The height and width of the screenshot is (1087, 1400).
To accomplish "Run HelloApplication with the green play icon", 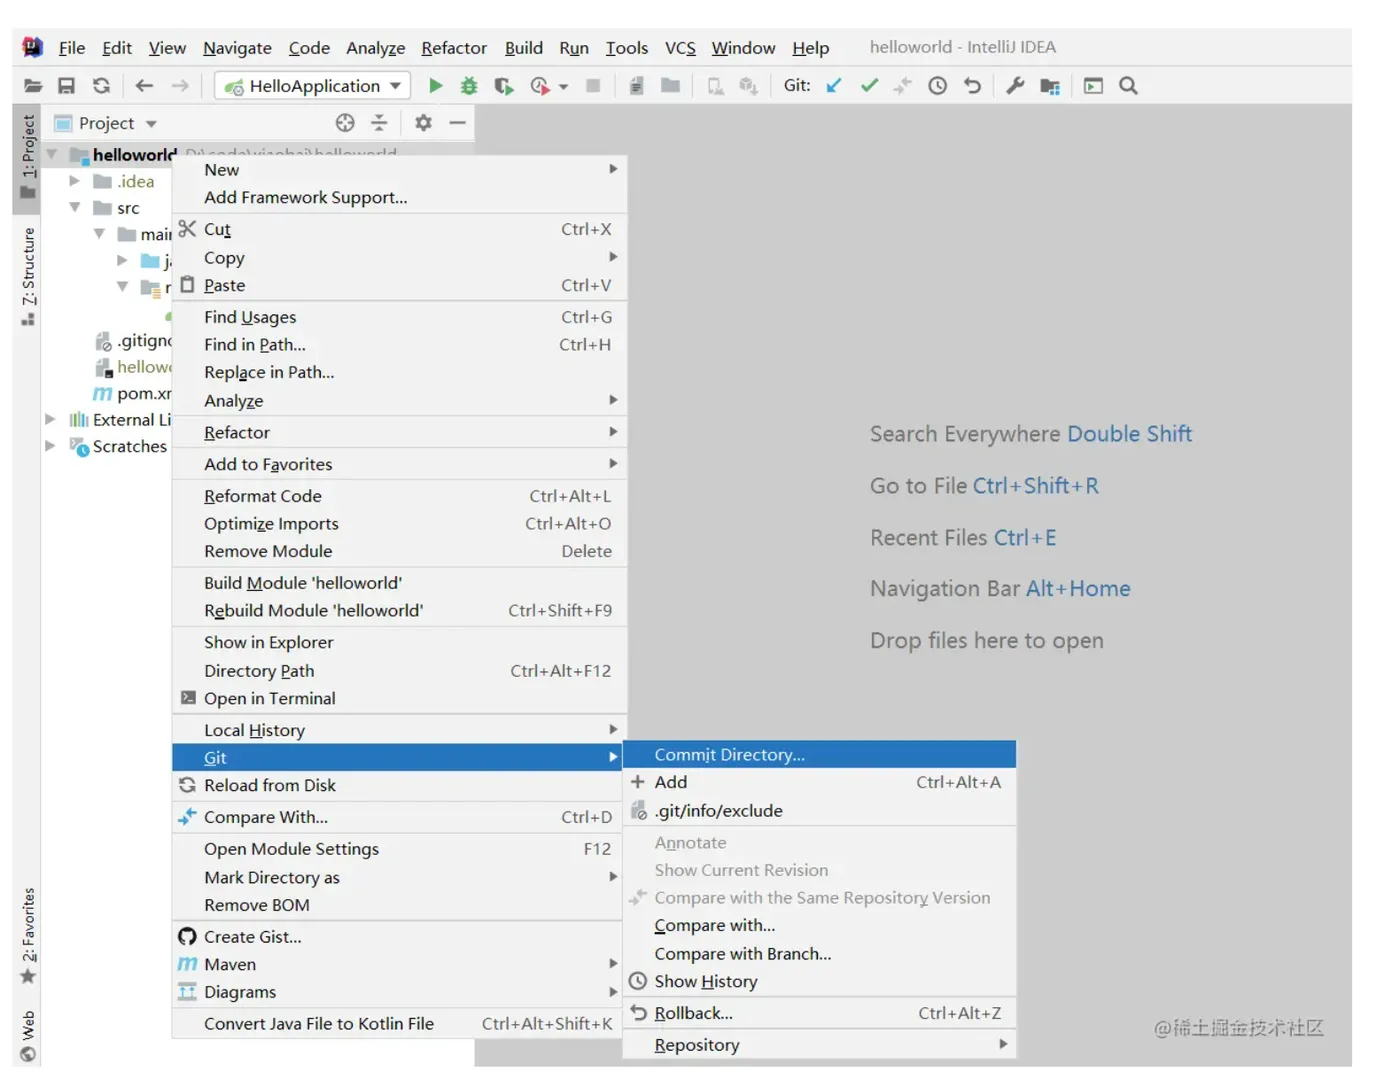I will point(435,86).
